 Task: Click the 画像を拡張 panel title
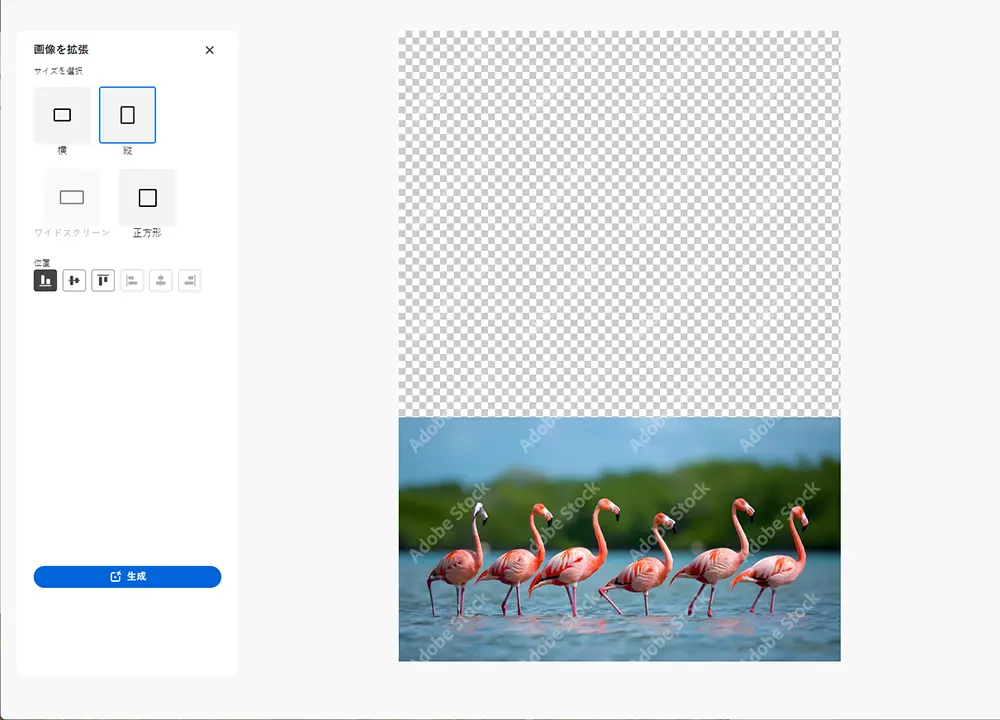tap(61, 49)
